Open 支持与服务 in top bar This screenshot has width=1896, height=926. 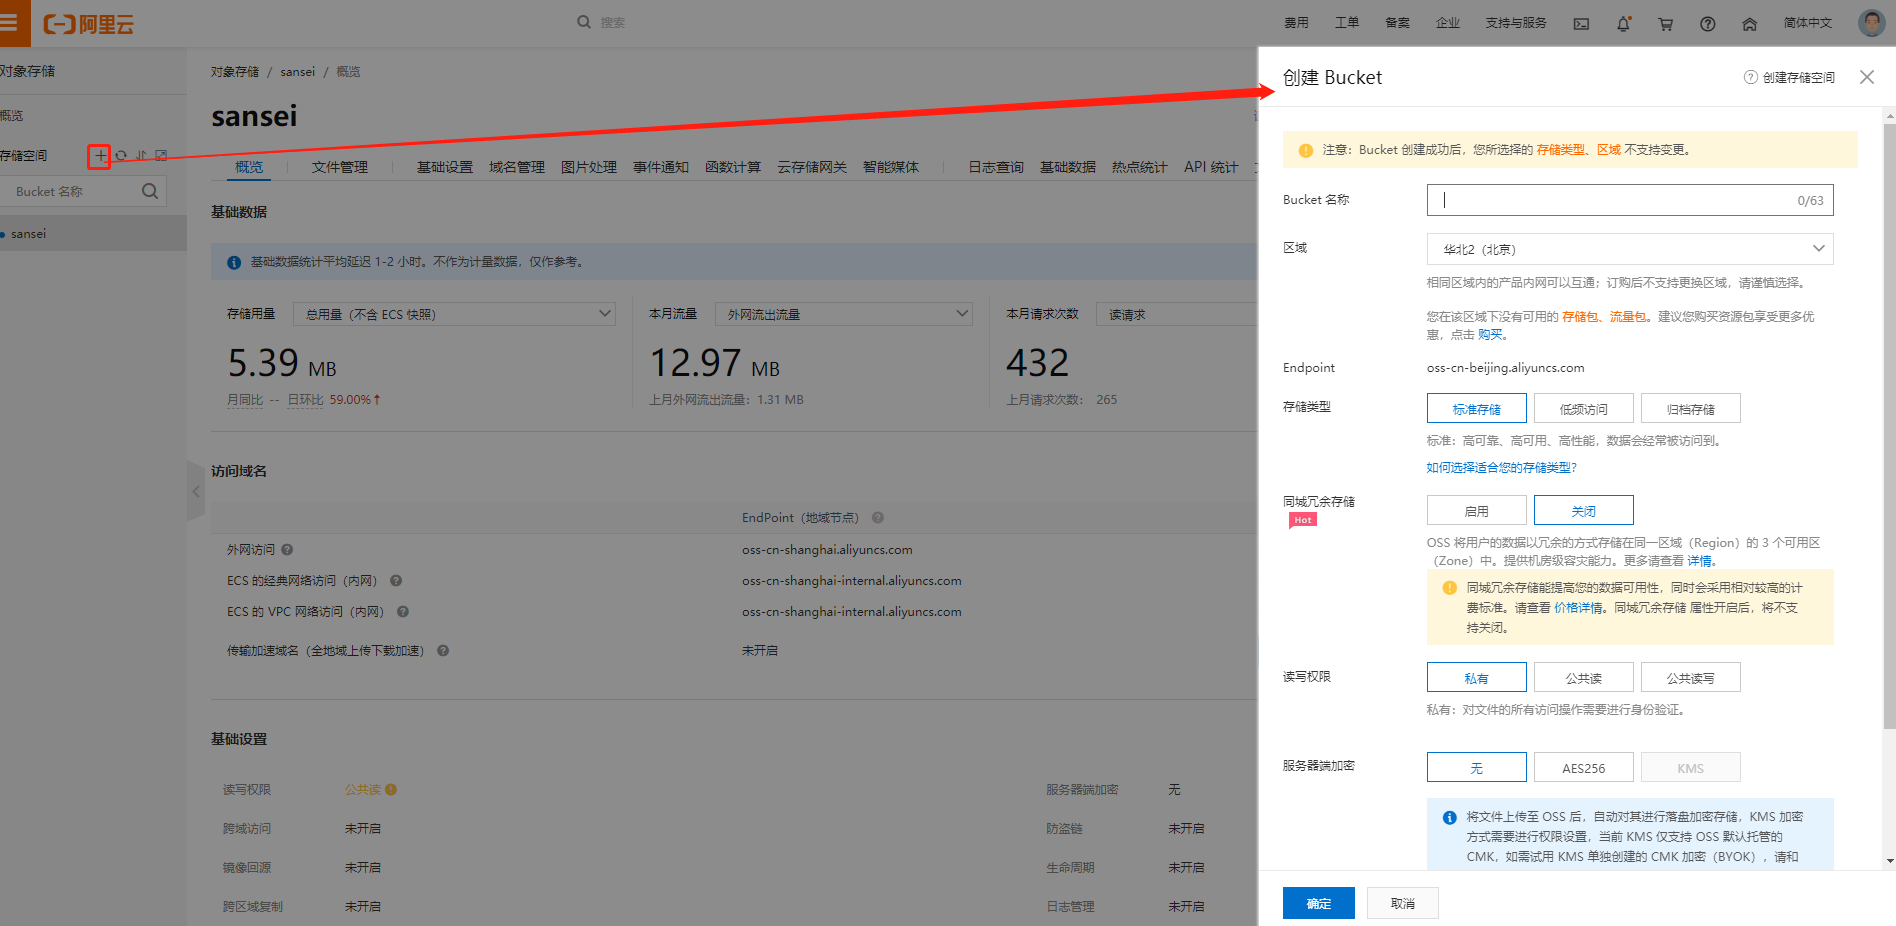point(1516,23)
